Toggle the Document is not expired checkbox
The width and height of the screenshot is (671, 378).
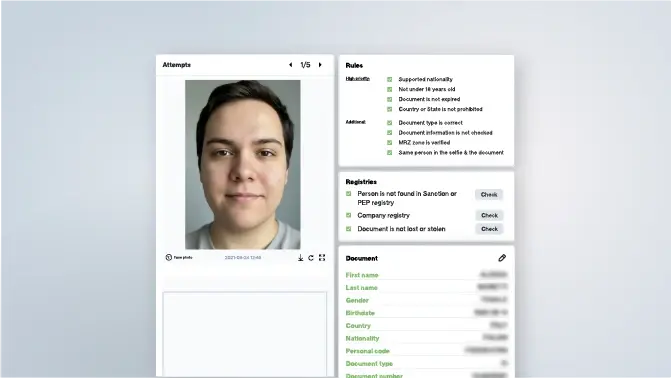[389, 99]
